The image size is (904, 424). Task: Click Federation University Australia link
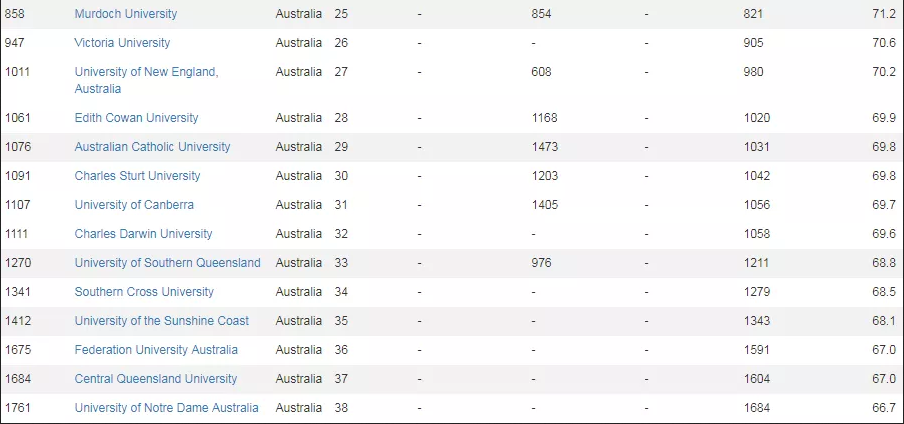click(x=156, y=350)
